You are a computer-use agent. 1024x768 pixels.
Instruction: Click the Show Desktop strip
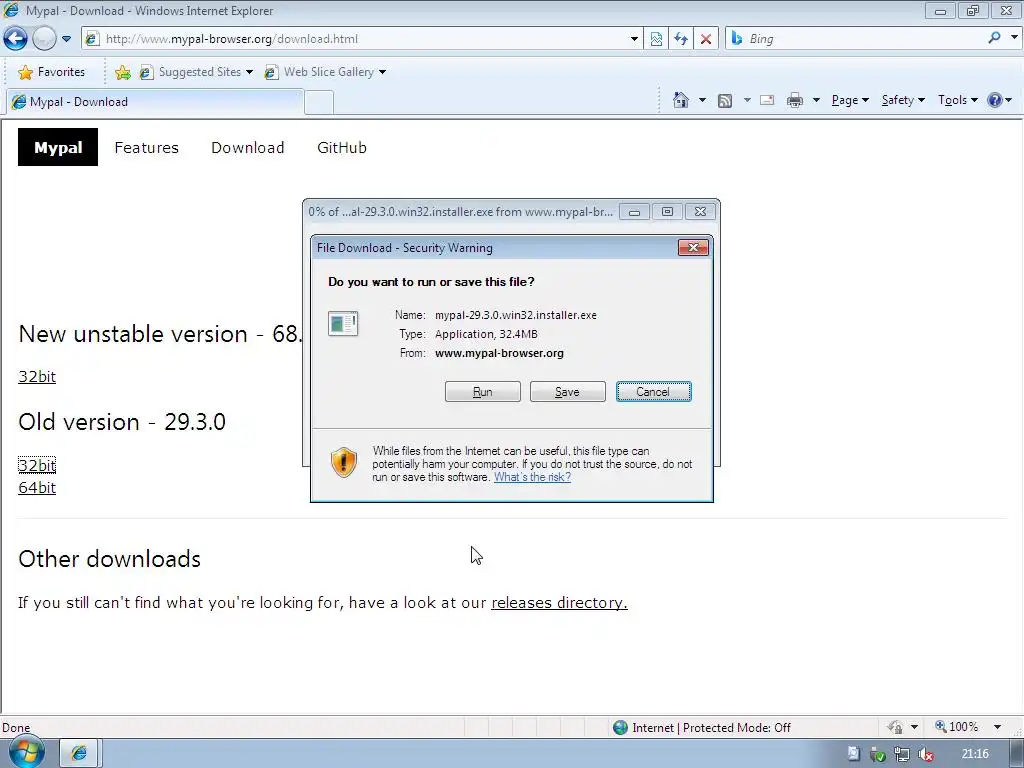pos(1017,754)
